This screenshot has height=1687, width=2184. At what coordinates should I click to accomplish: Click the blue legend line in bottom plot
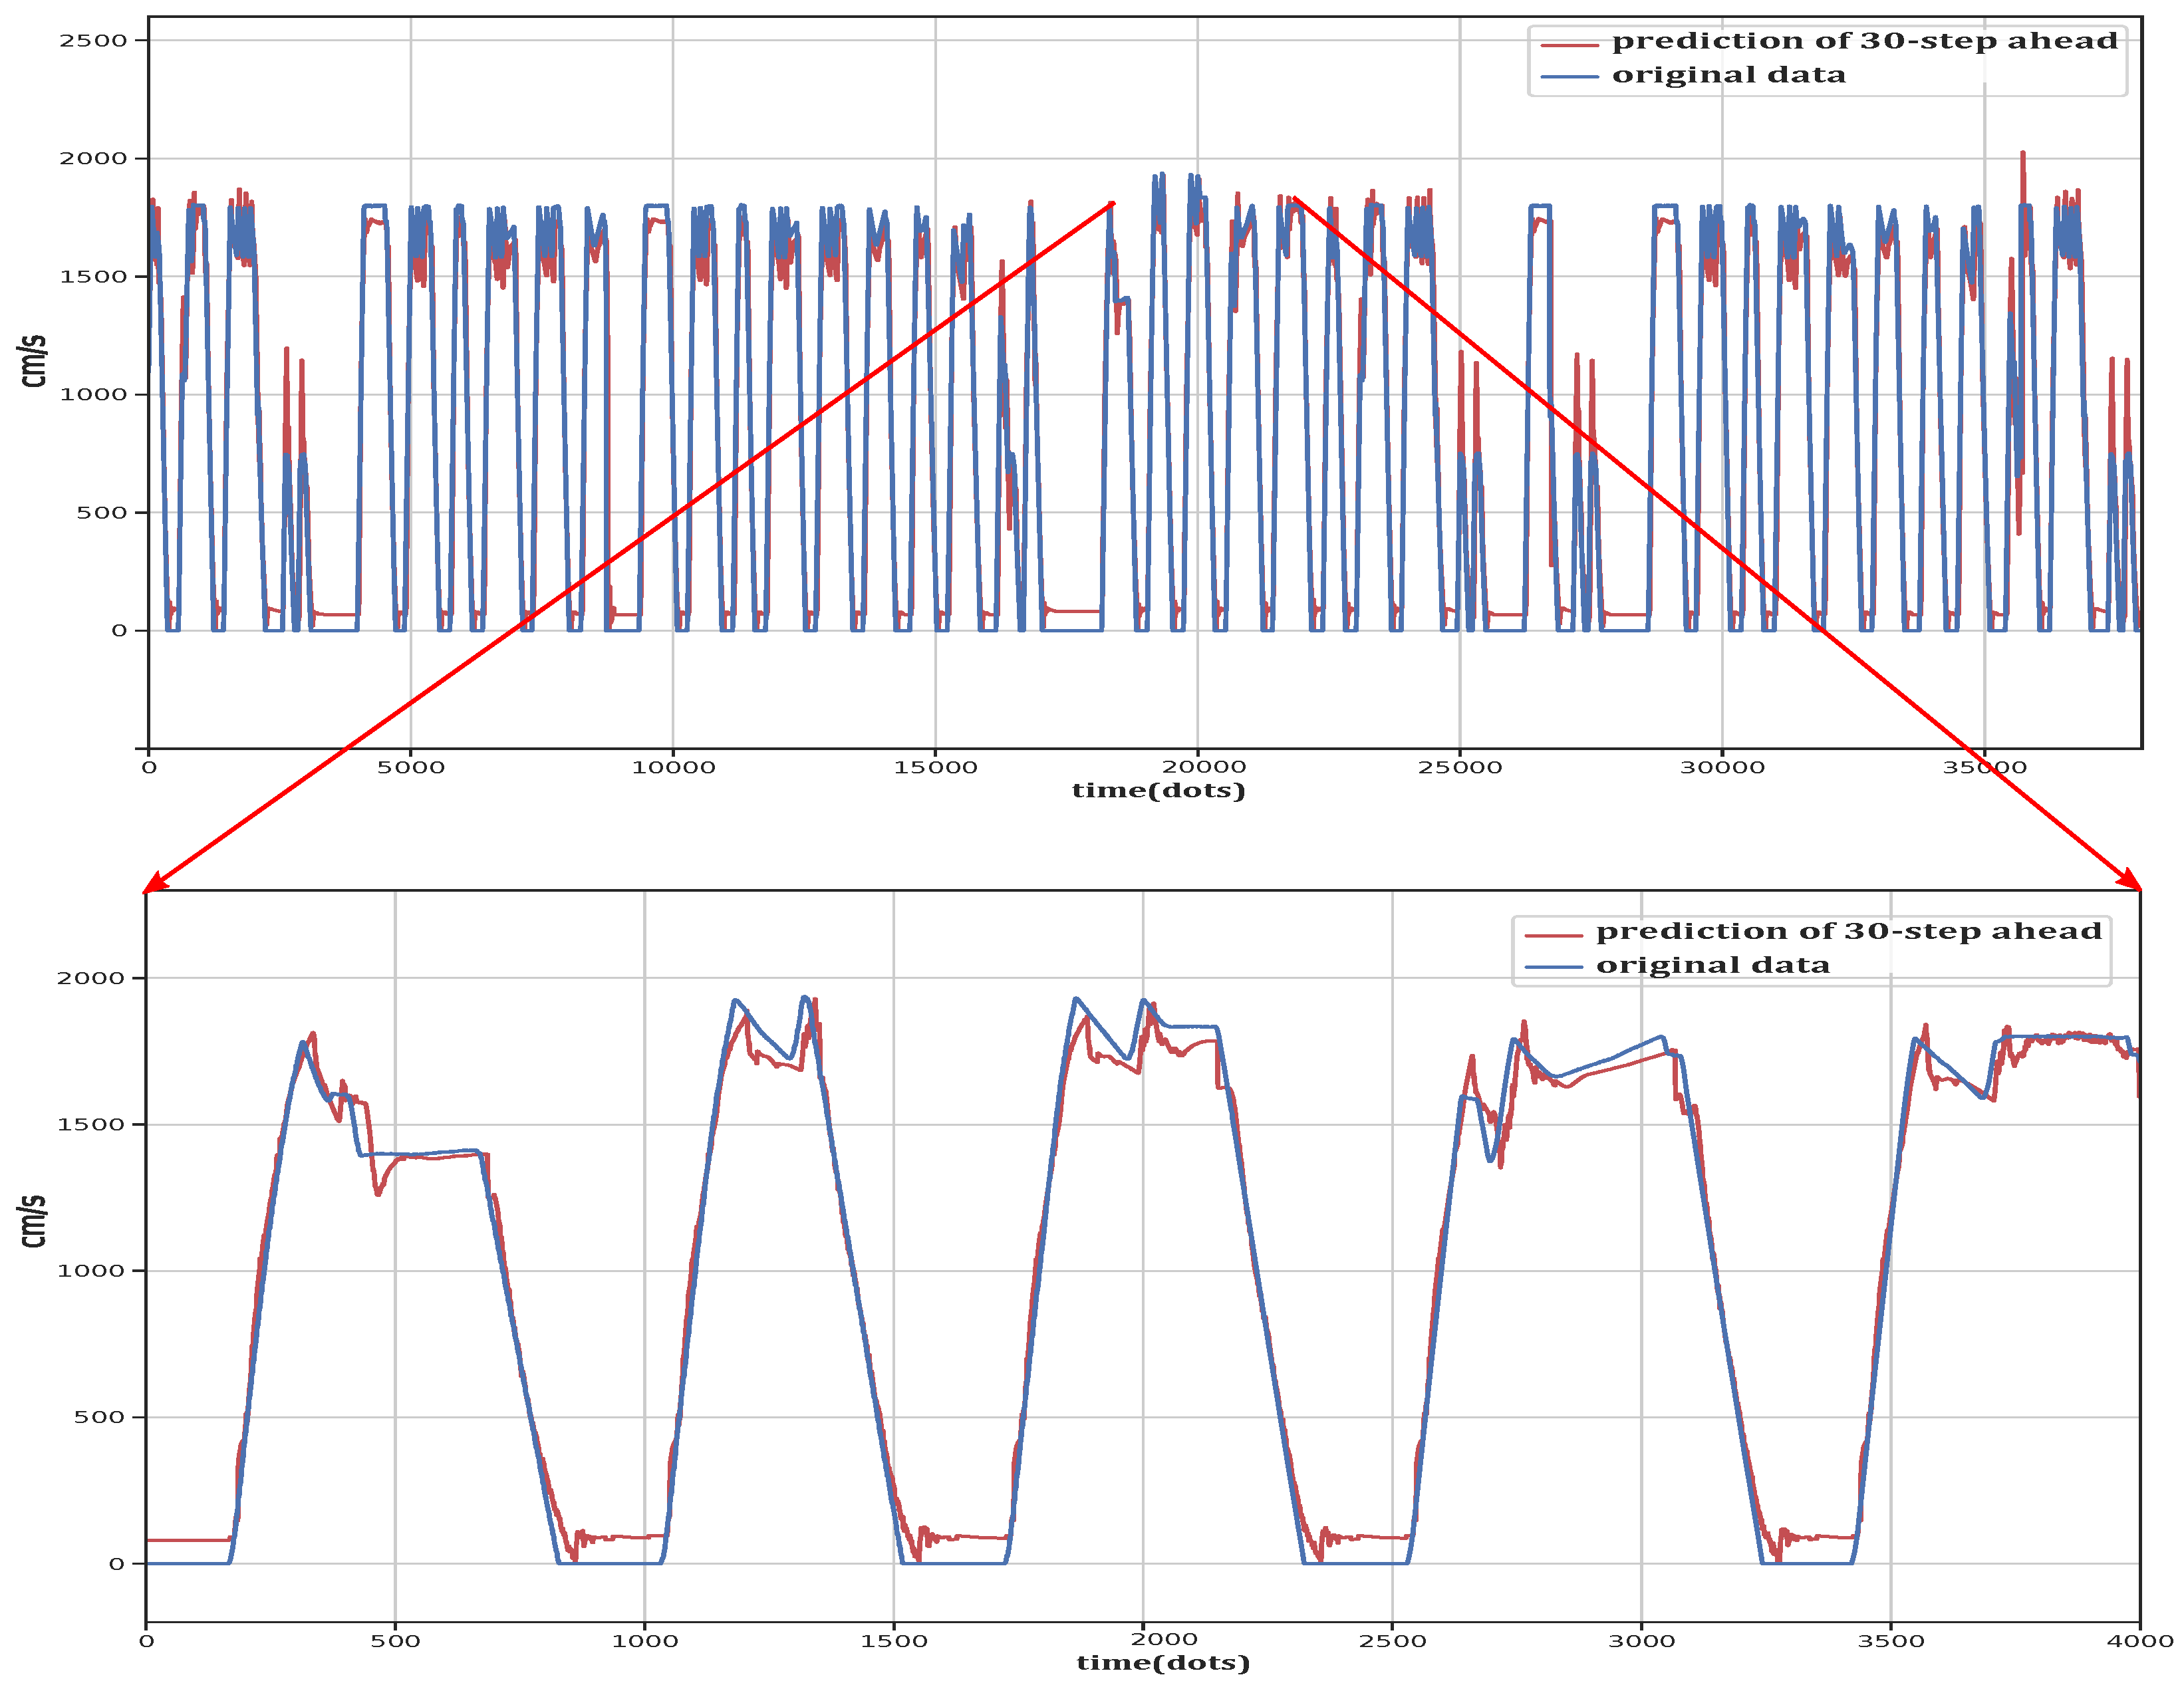point(1553,967)
